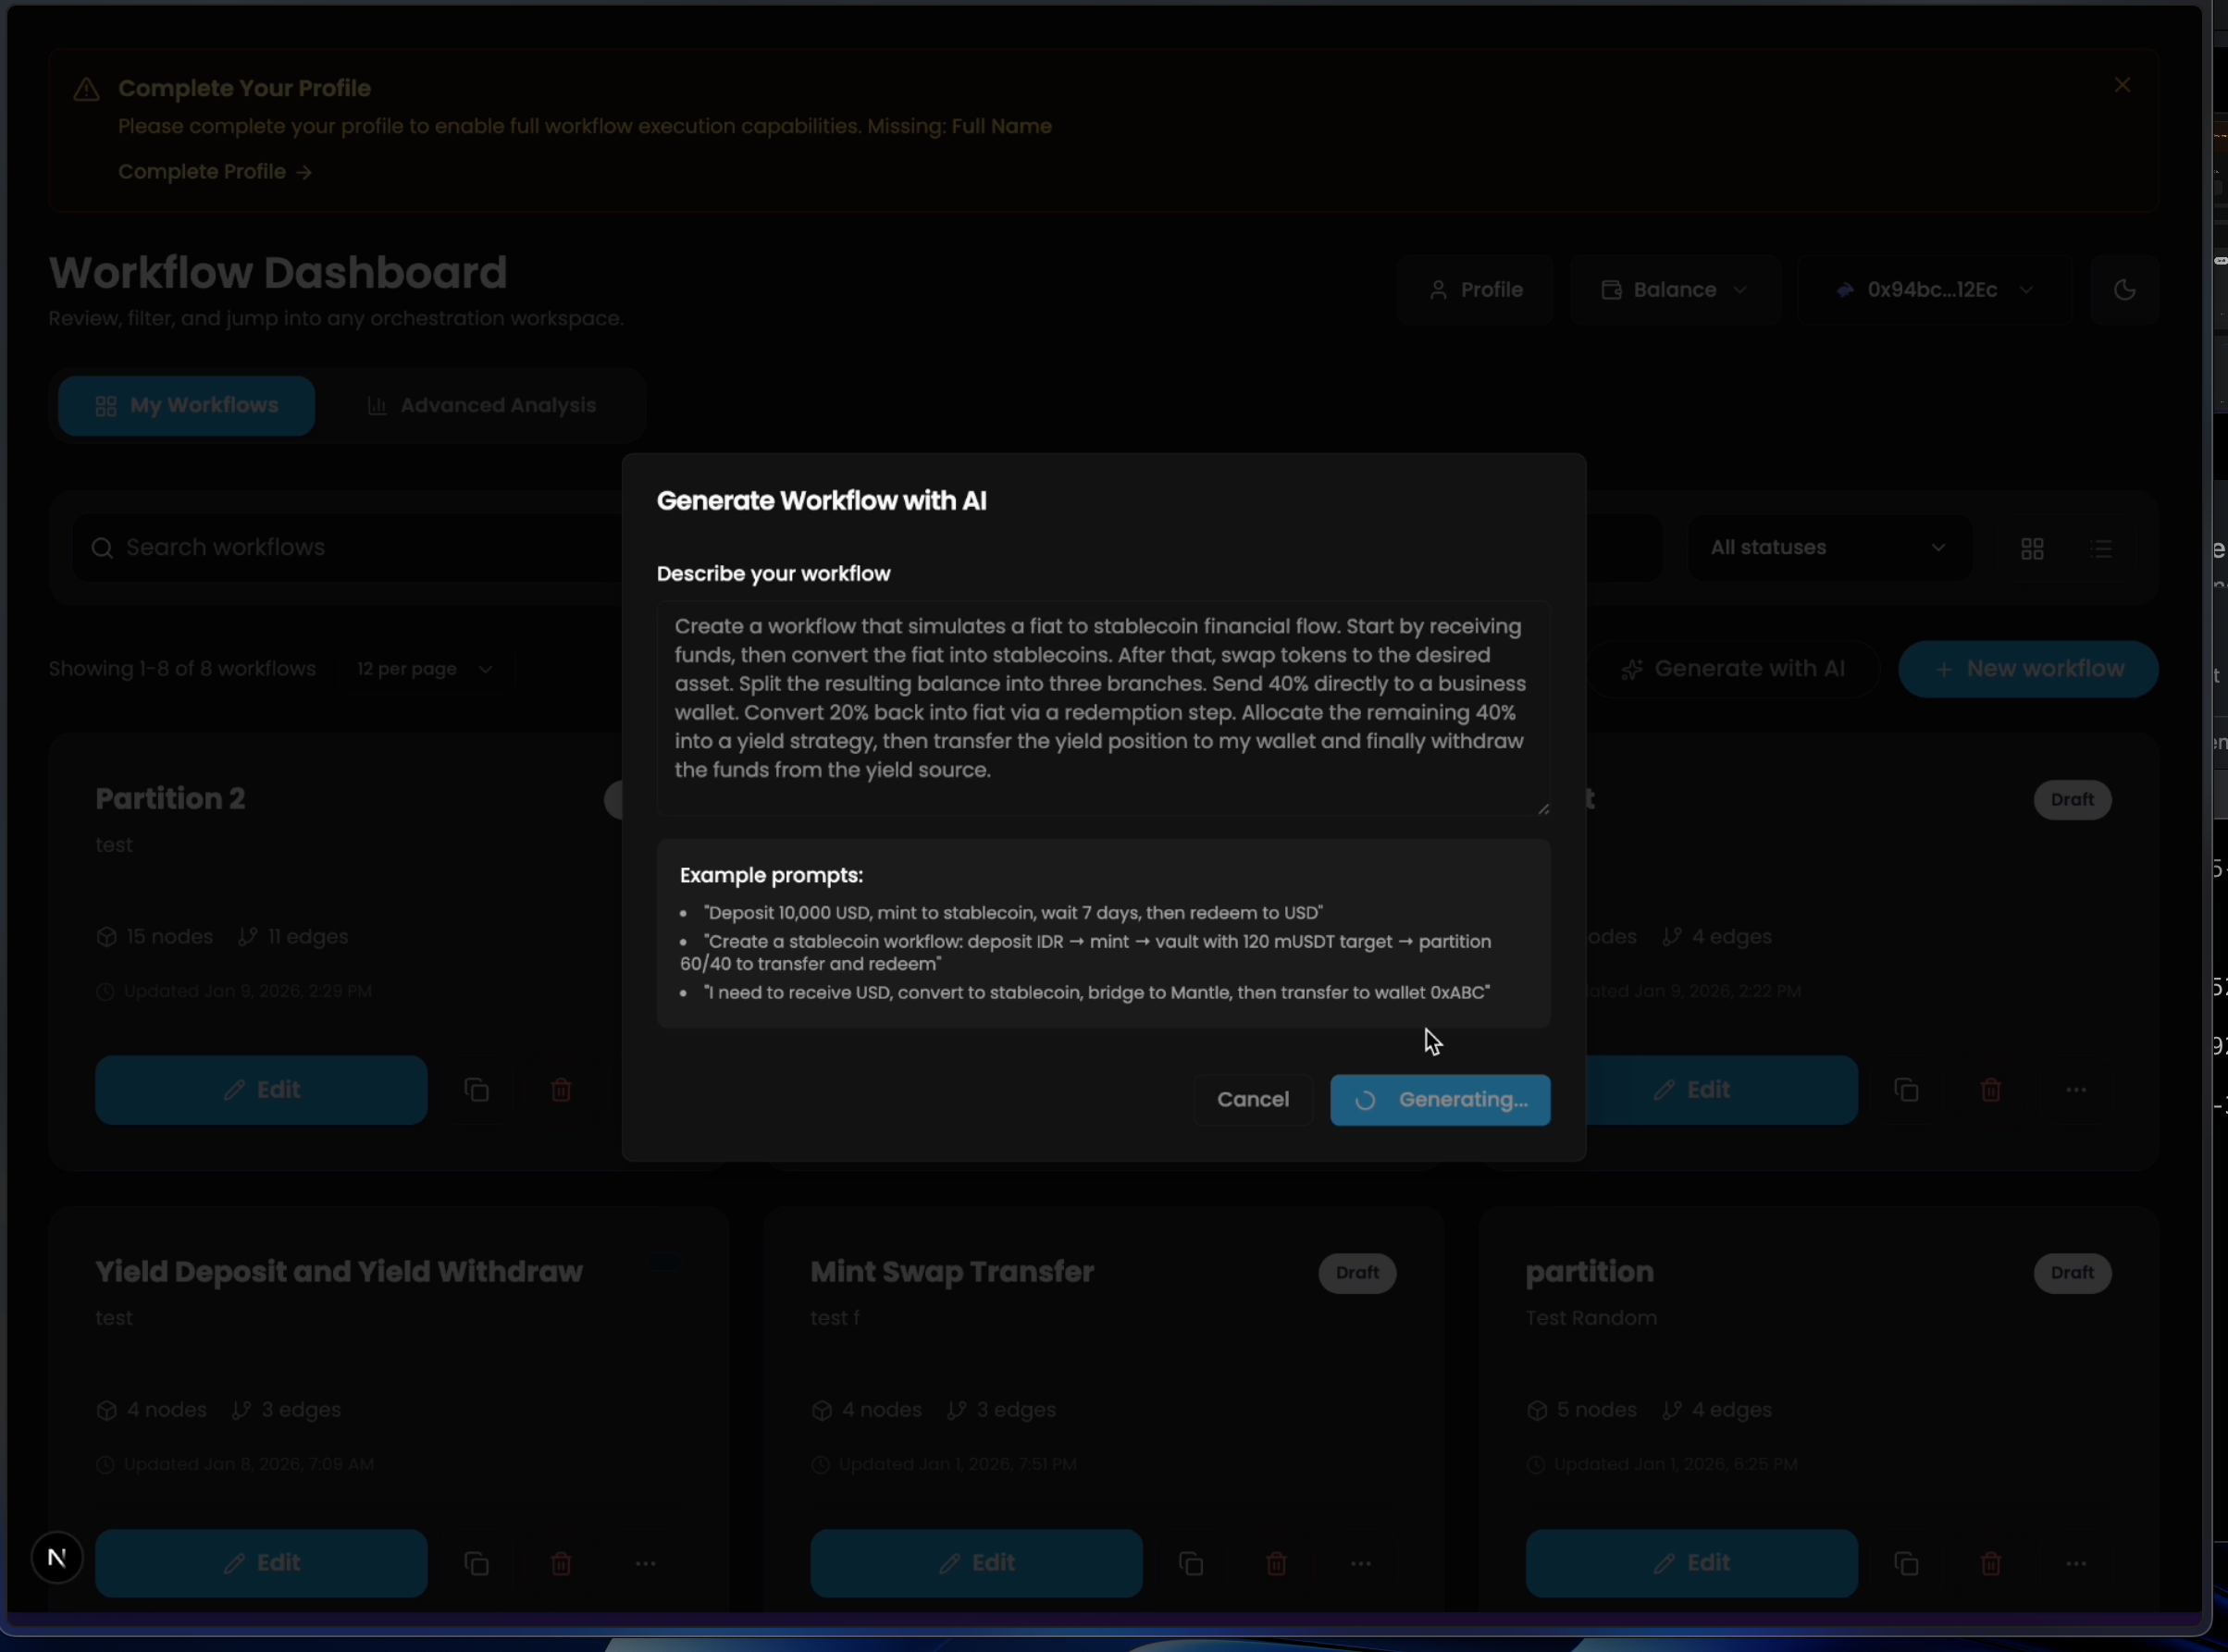The height and width of the screenshot is (1652, 2228).
Task: Expand the Balance dropdown
Action: pyautogui.click(x=1674, y=290)
